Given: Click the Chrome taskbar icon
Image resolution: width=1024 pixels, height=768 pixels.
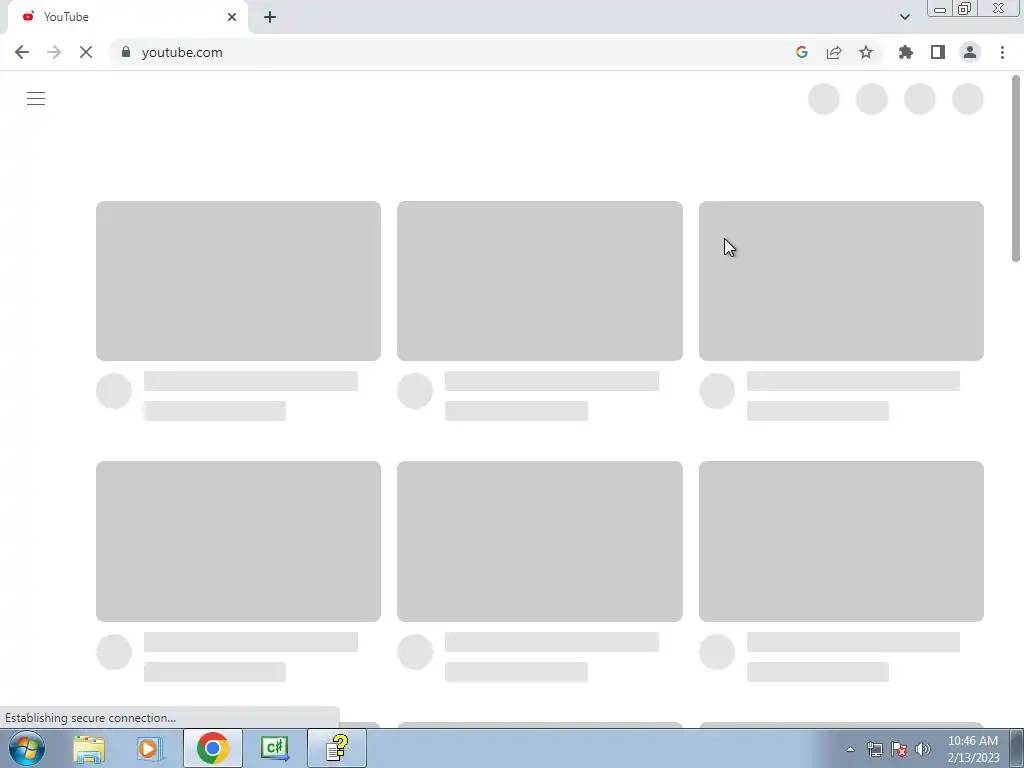Looking at the screenshot, I should coord(212,748).
